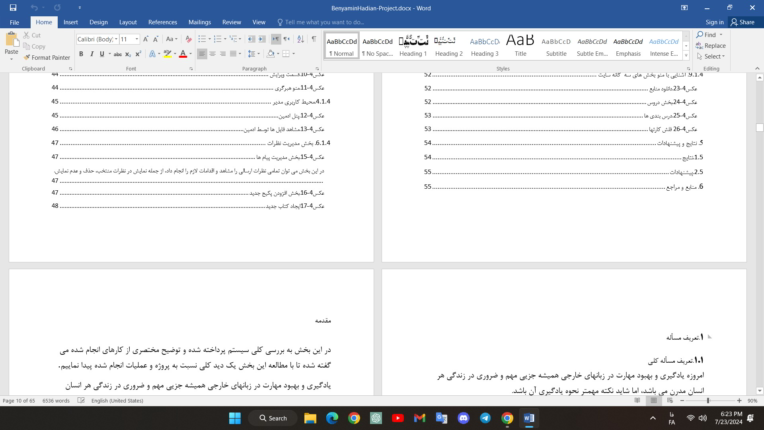
Task: Switch to the Mailings tab
Action: coord(200,22)
